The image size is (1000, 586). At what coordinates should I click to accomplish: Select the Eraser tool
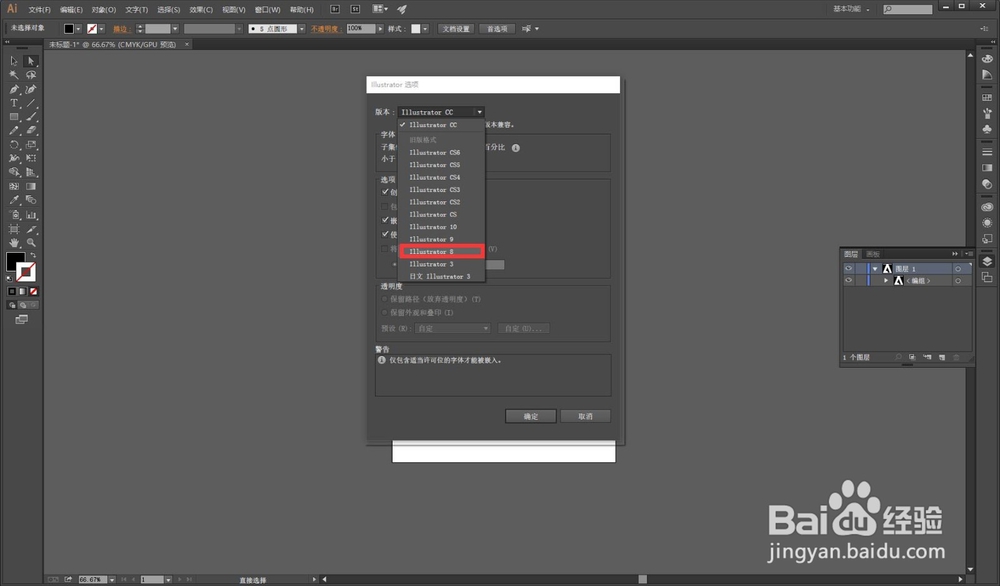point(31,130)
